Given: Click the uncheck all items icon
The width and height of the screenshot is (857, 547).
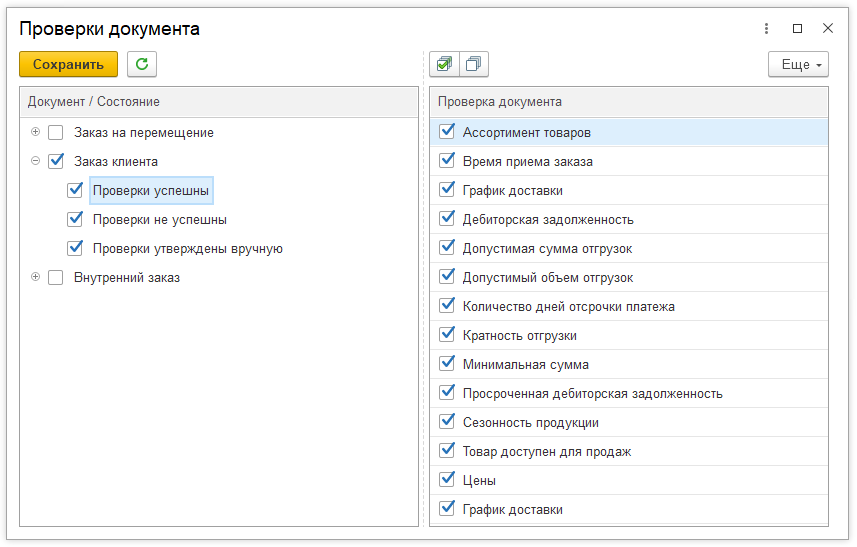Looking at the screenshot, I should pyautogui.click(x=473, y=64).
